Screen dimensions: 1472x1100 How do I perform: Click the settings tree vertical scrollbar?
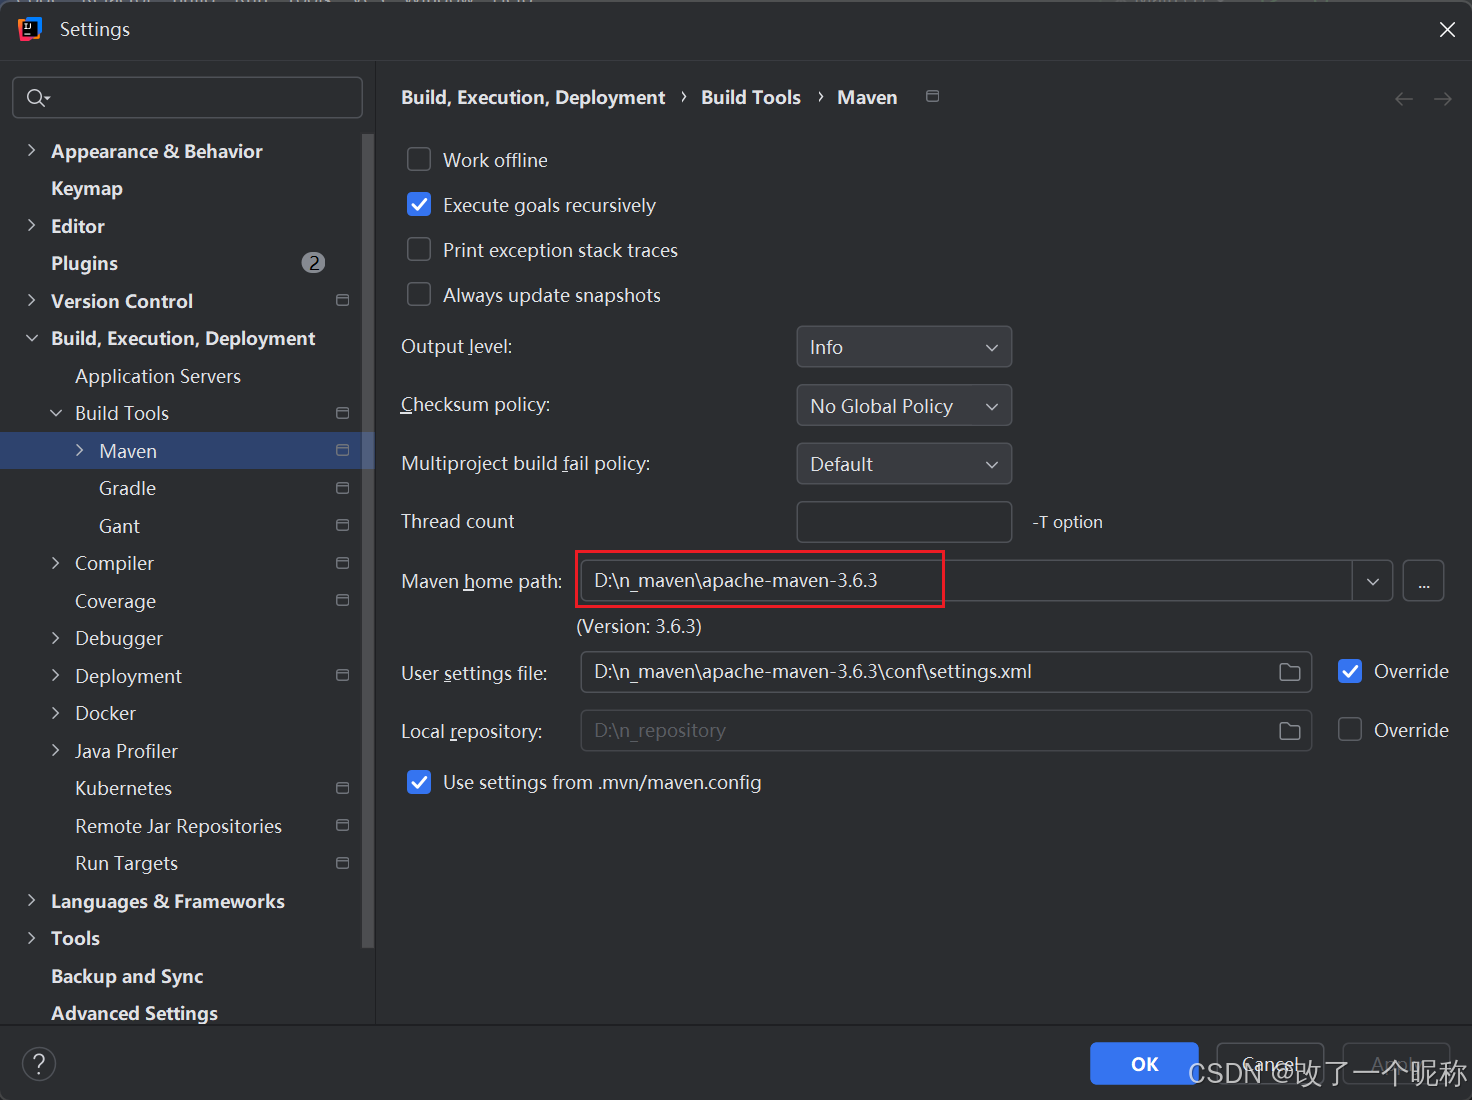pos(368,540)
